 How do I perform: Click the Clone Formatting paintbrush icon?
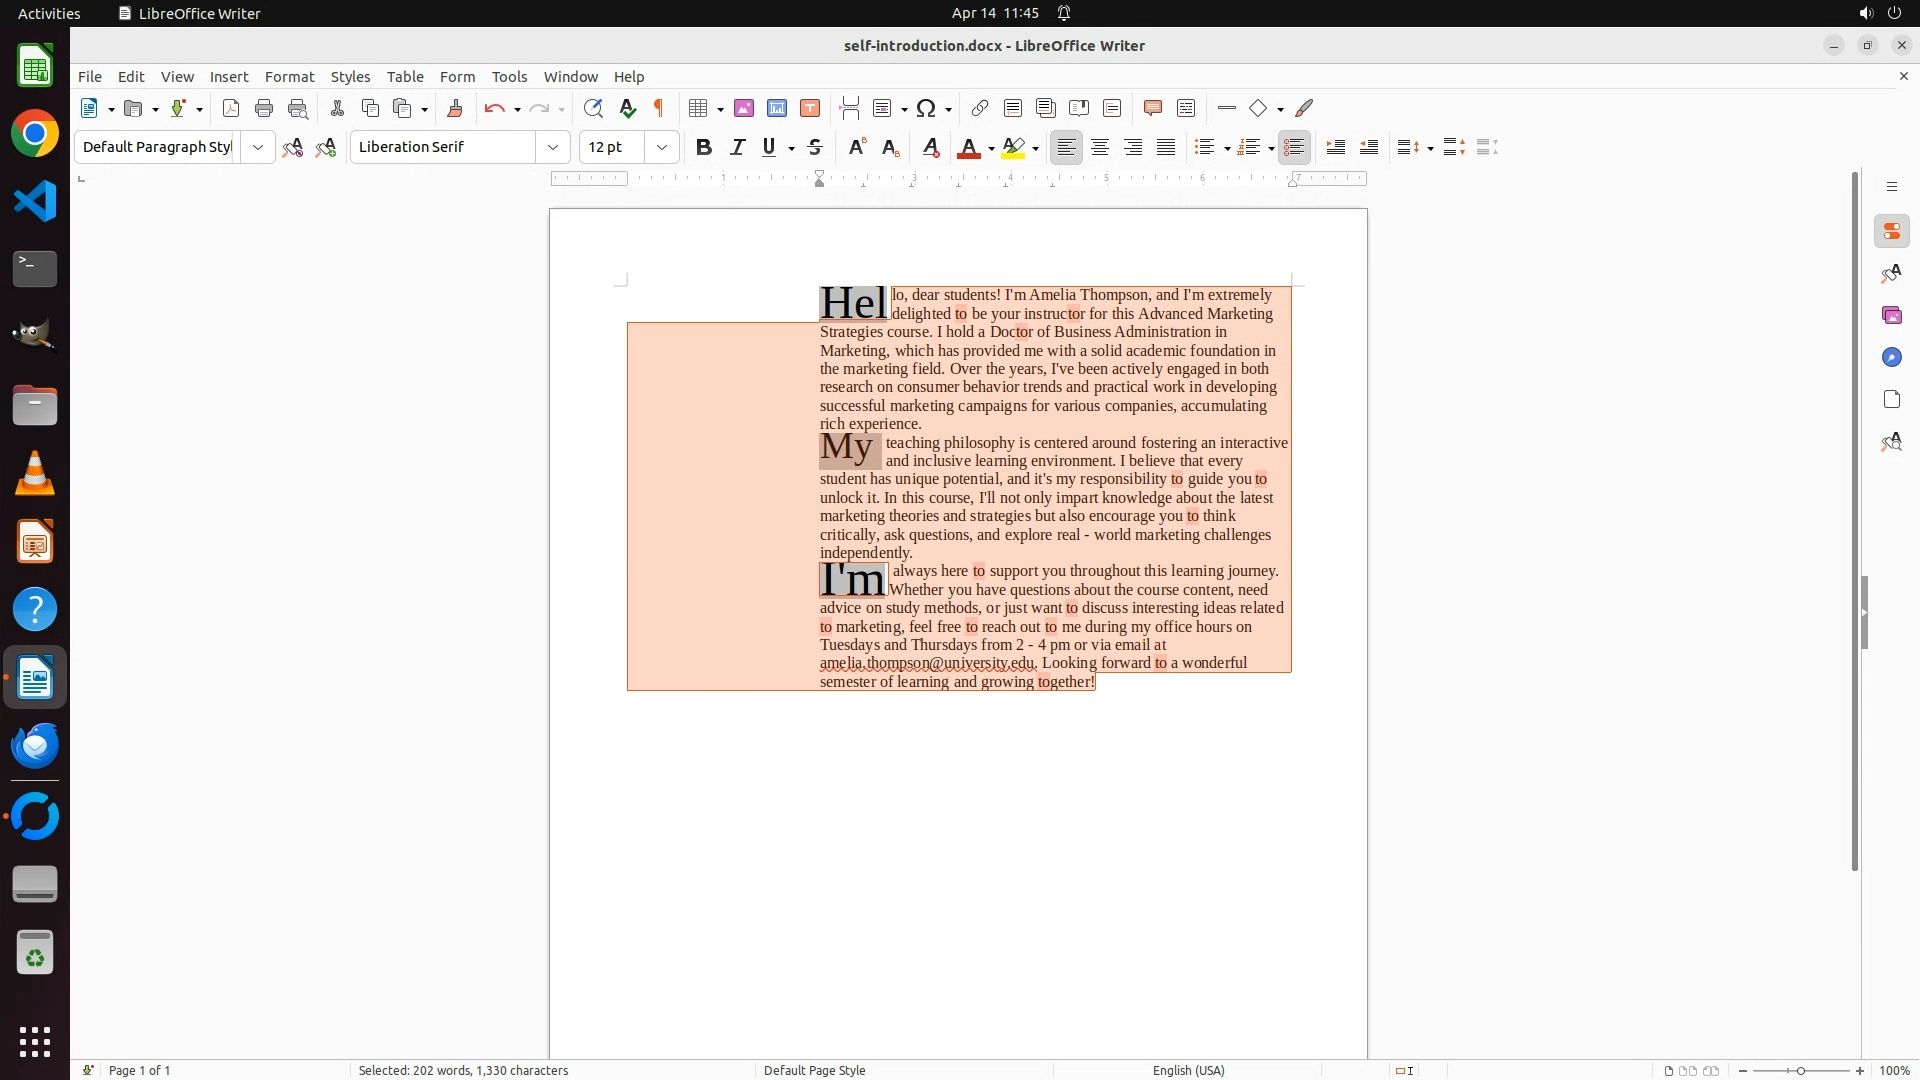coord(455,108)
